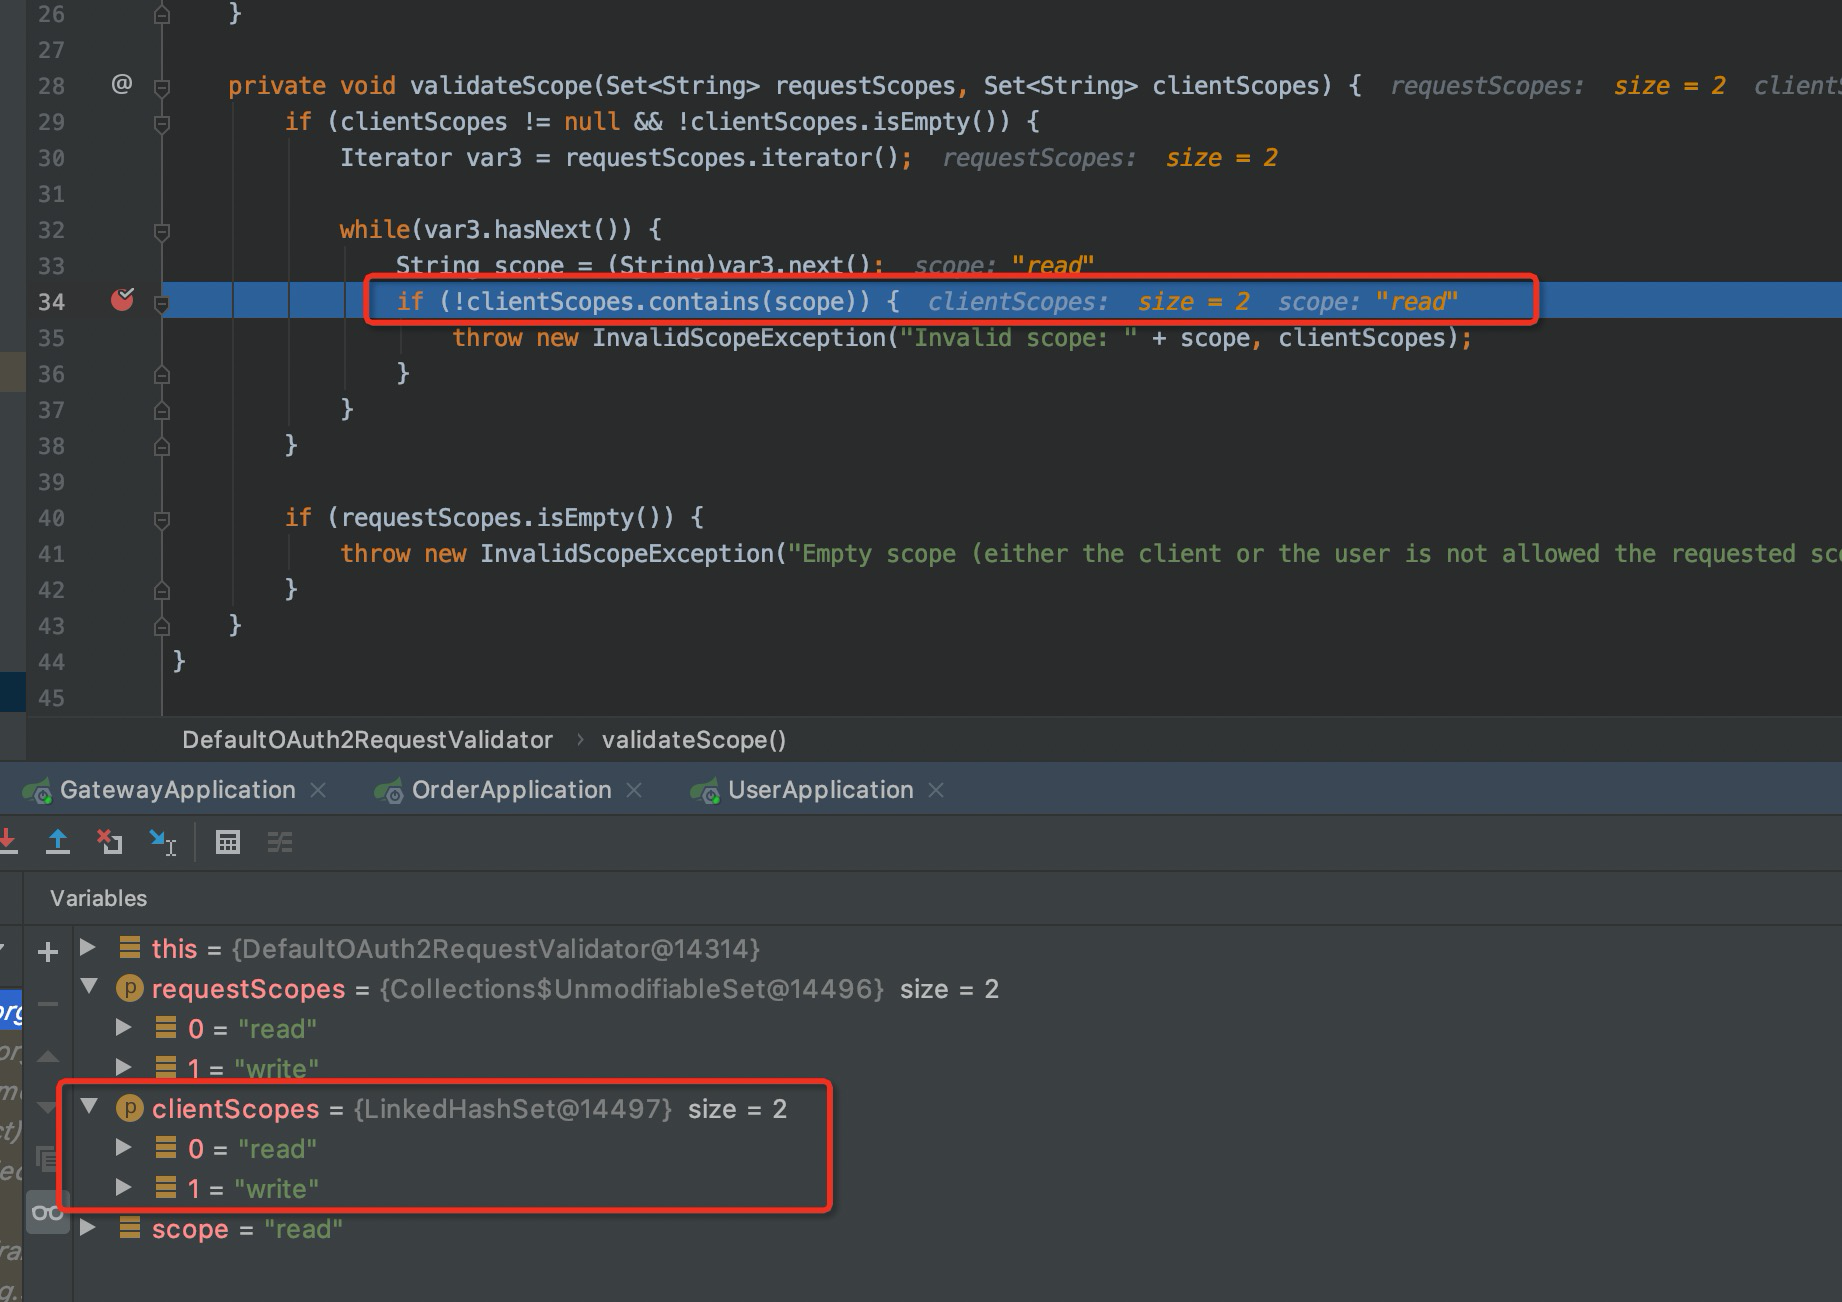
Task: Open validateScope() from the breadcrumb
Action: pos(694,739)
